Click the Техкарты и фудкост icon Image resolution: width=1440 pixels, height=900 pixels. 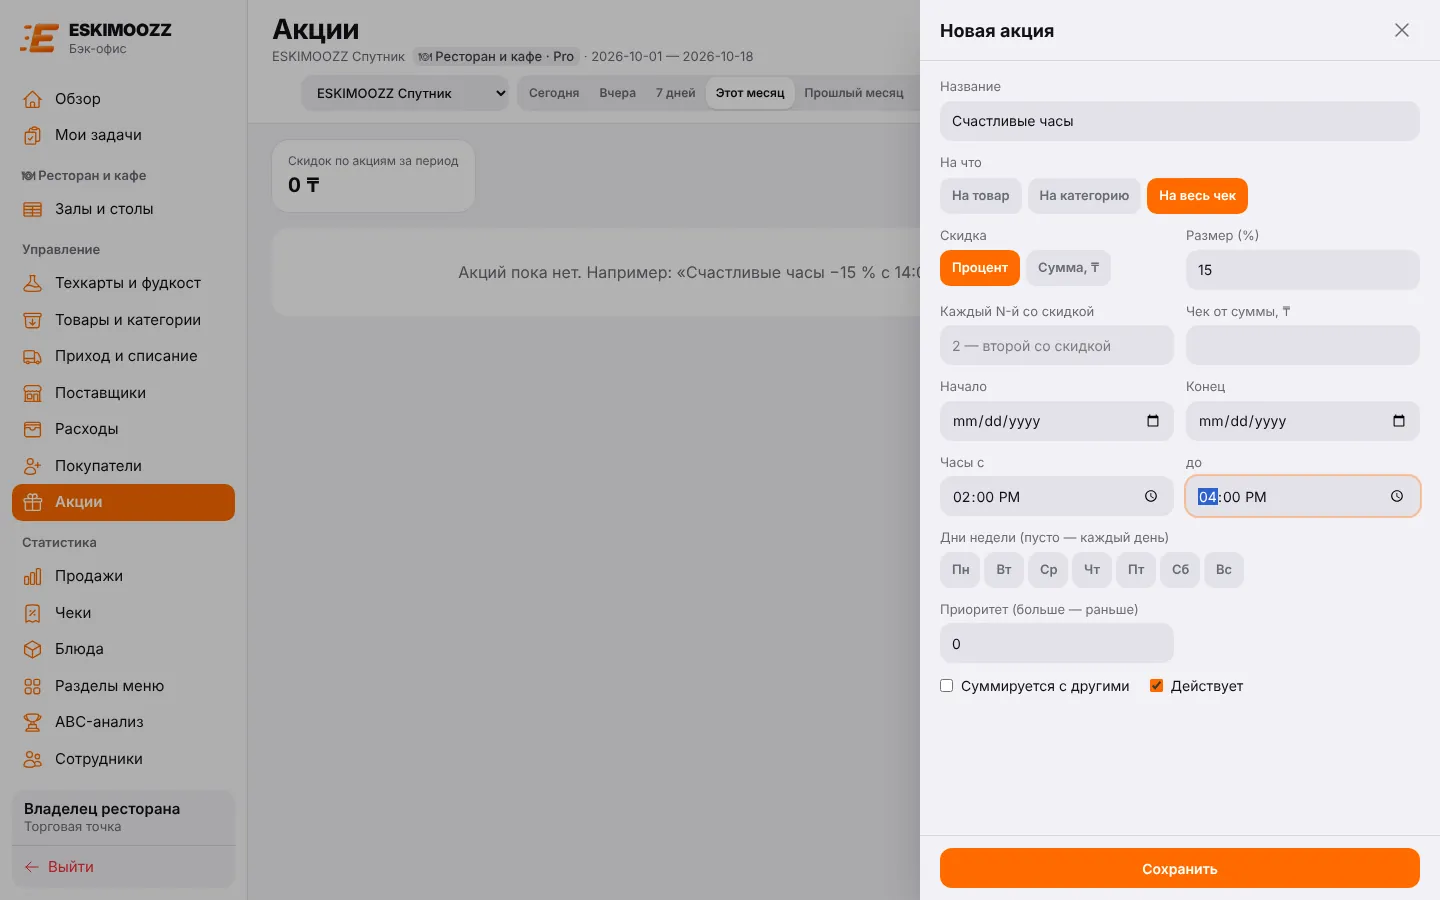click(33, 283)
